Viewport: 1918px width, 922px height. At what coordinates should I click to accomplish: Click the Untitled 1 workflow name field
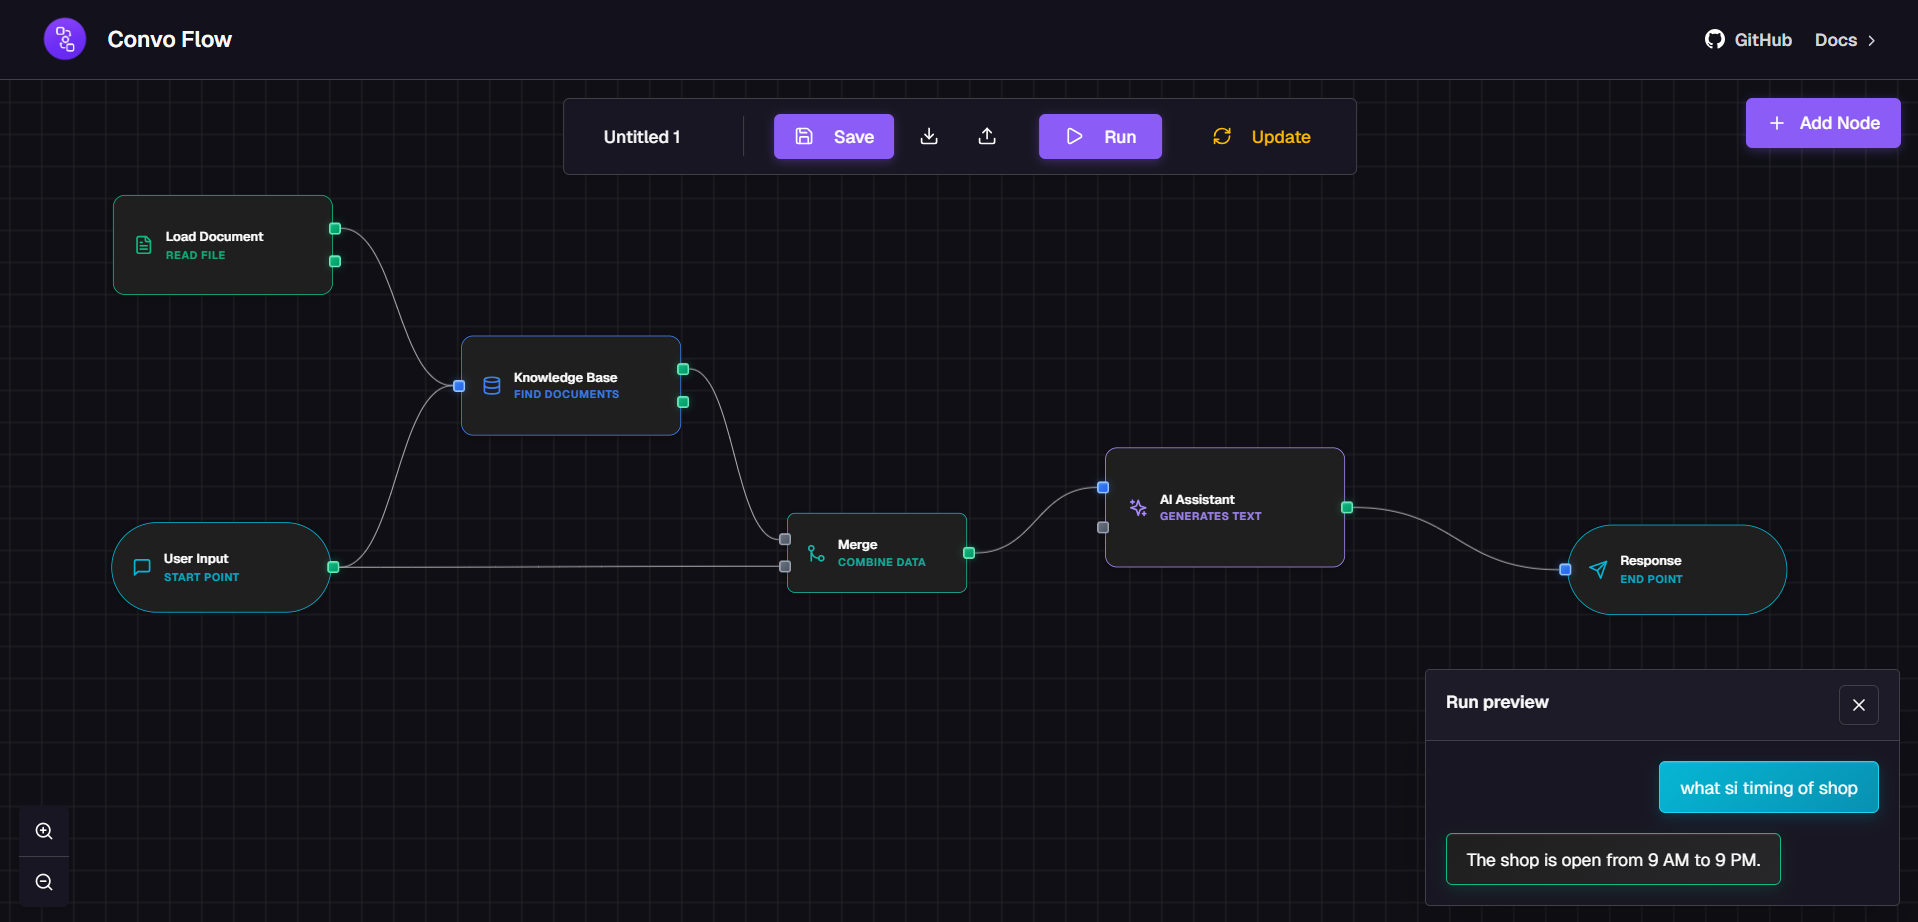(641, 136)
